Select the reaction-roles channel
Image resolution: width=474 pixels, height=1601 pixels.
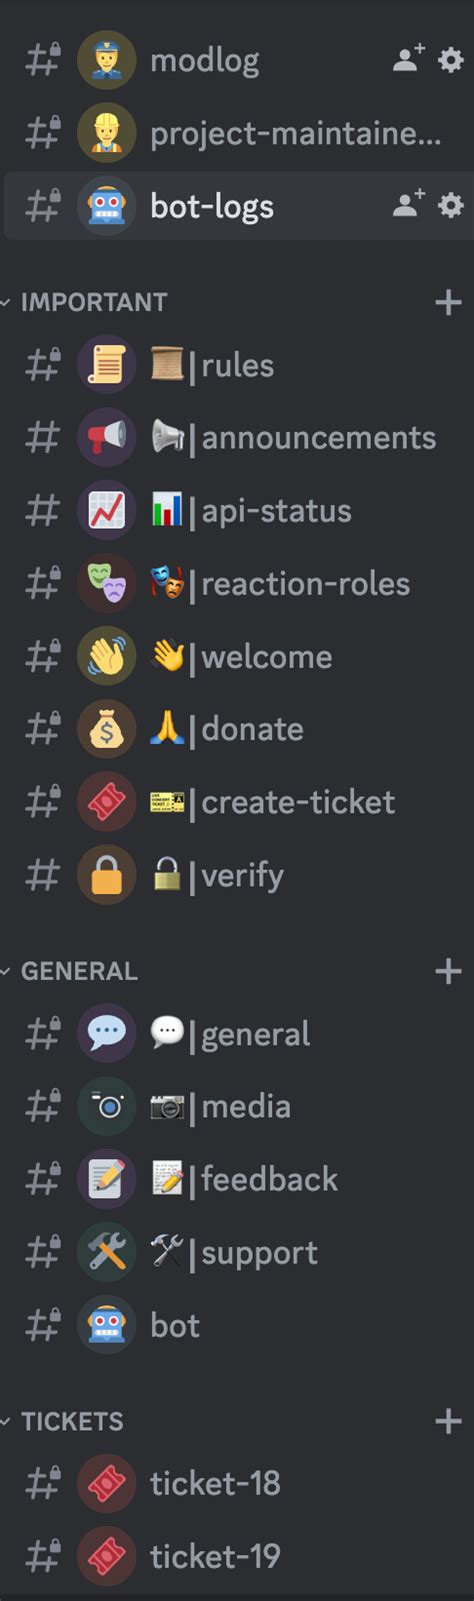point(237,583)
